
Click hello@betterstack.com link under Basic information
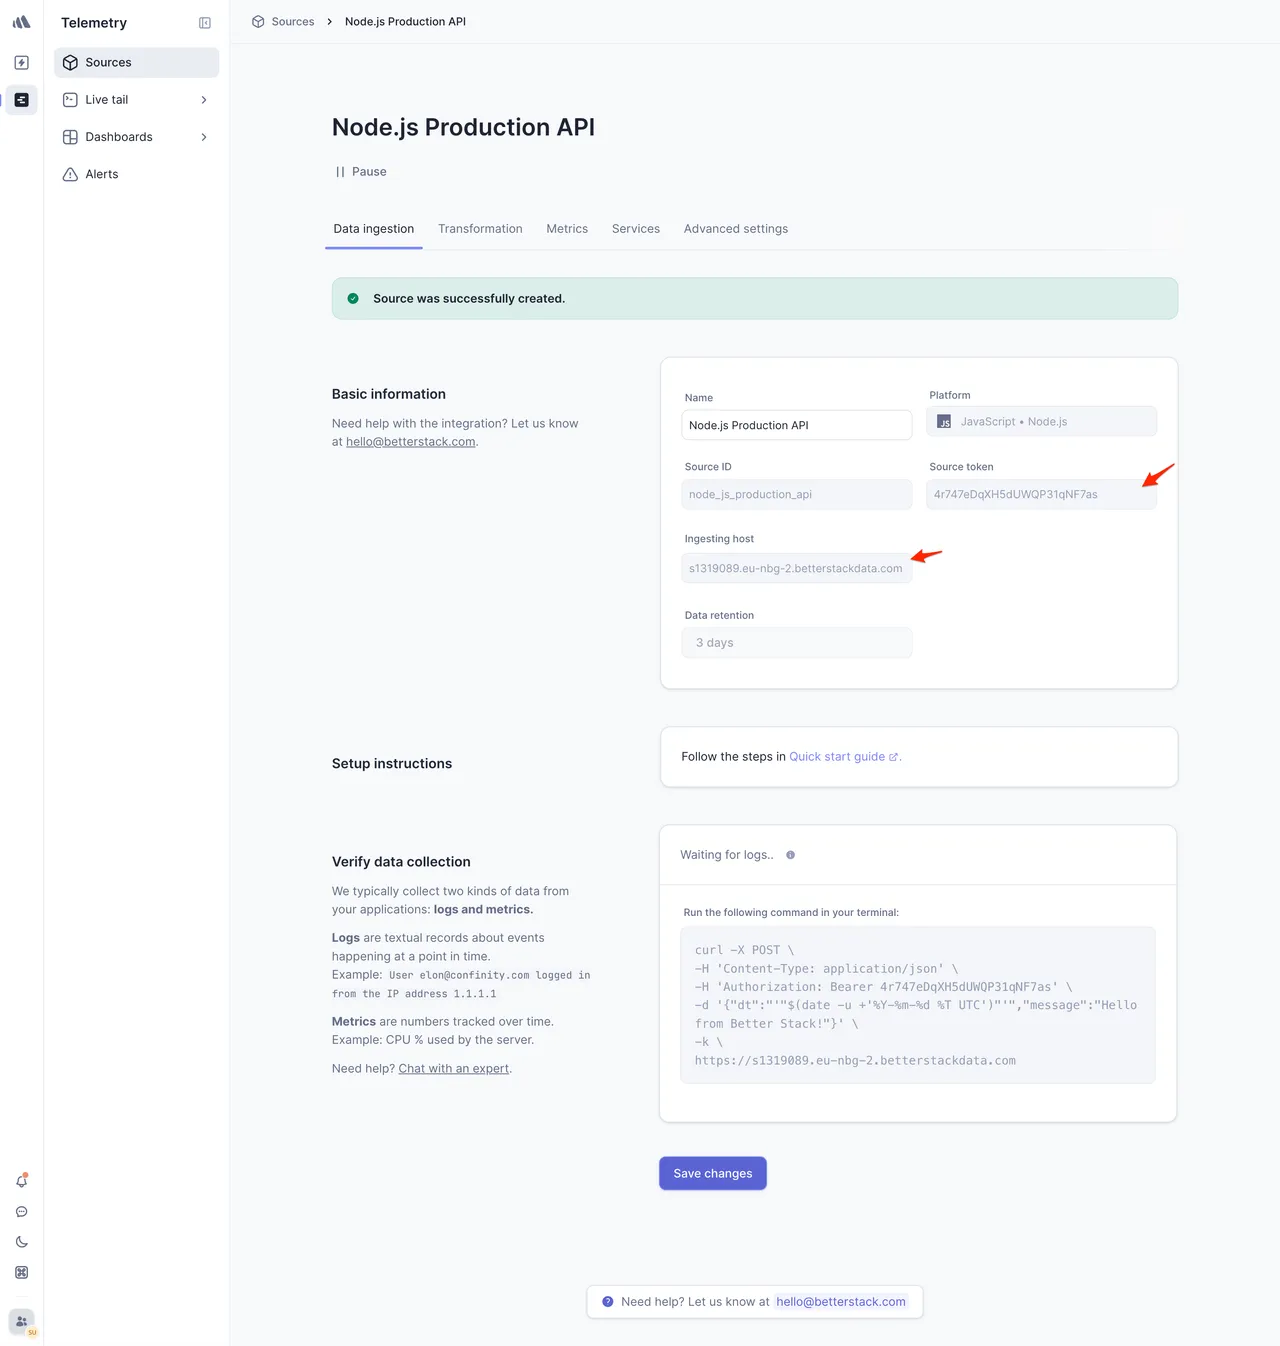(411, 442)
